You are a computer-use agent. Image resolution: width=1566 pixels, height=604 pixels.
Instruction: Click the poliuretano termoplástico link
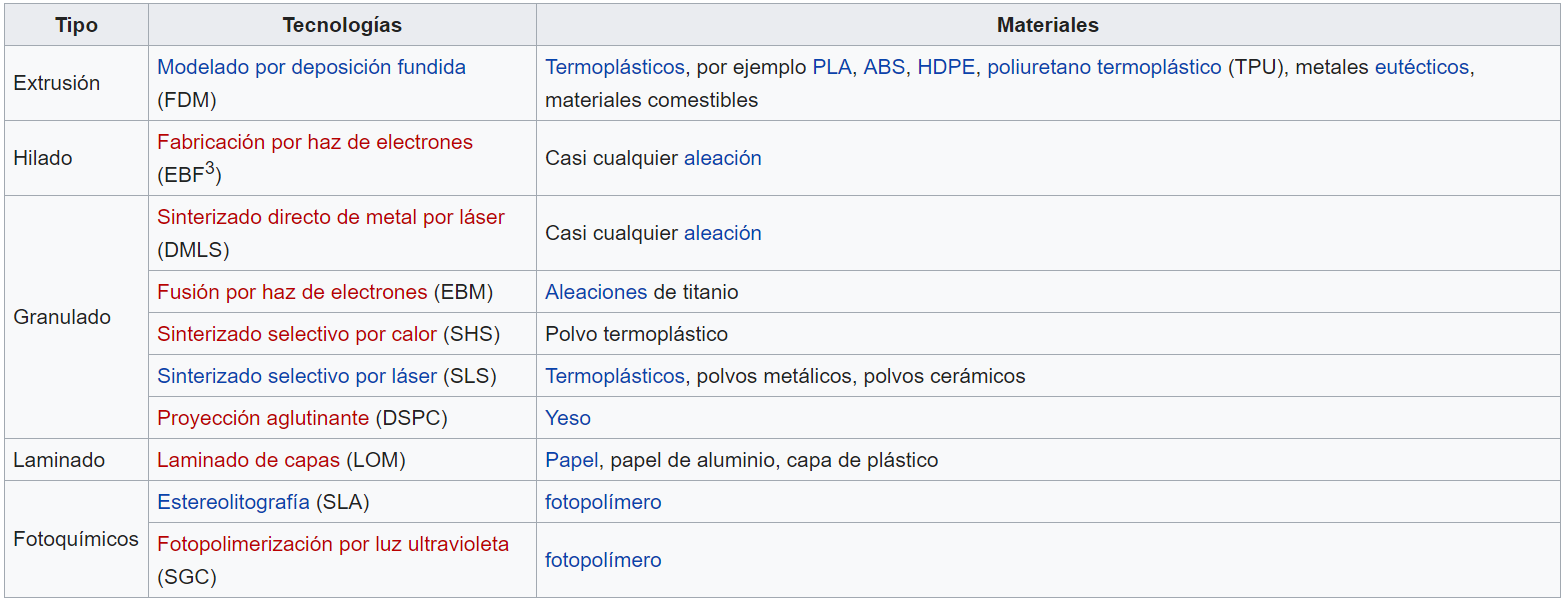click(1104, 67)
